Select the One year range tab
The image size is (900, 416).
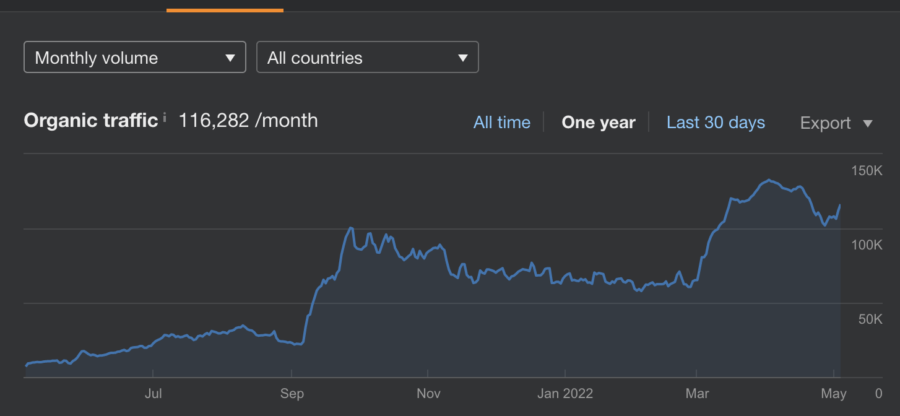coord(598,122)
